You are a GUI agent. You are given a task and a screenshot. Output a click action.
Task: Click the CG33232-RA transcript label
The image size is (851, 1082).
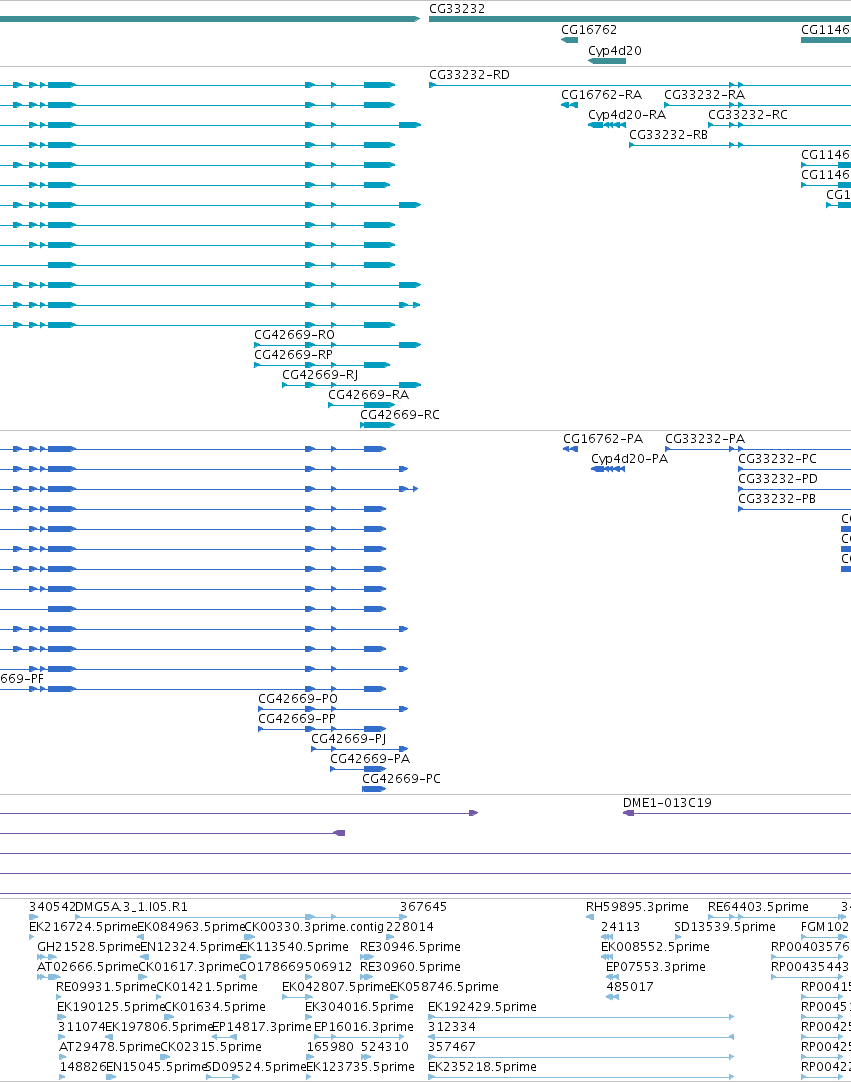[704, 95]
